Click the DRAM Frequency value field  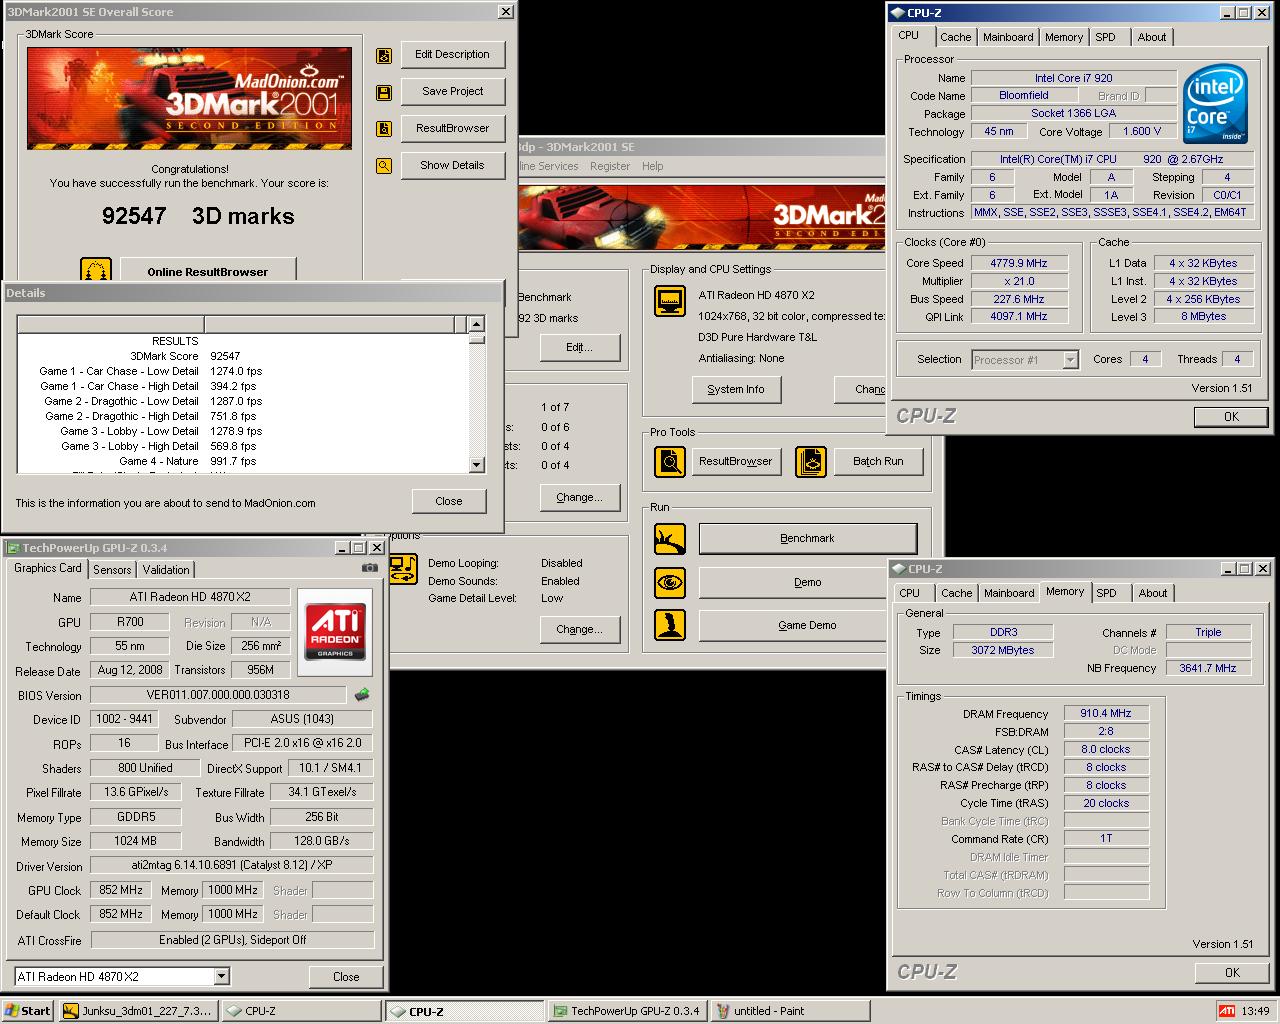pos(1106,713)
